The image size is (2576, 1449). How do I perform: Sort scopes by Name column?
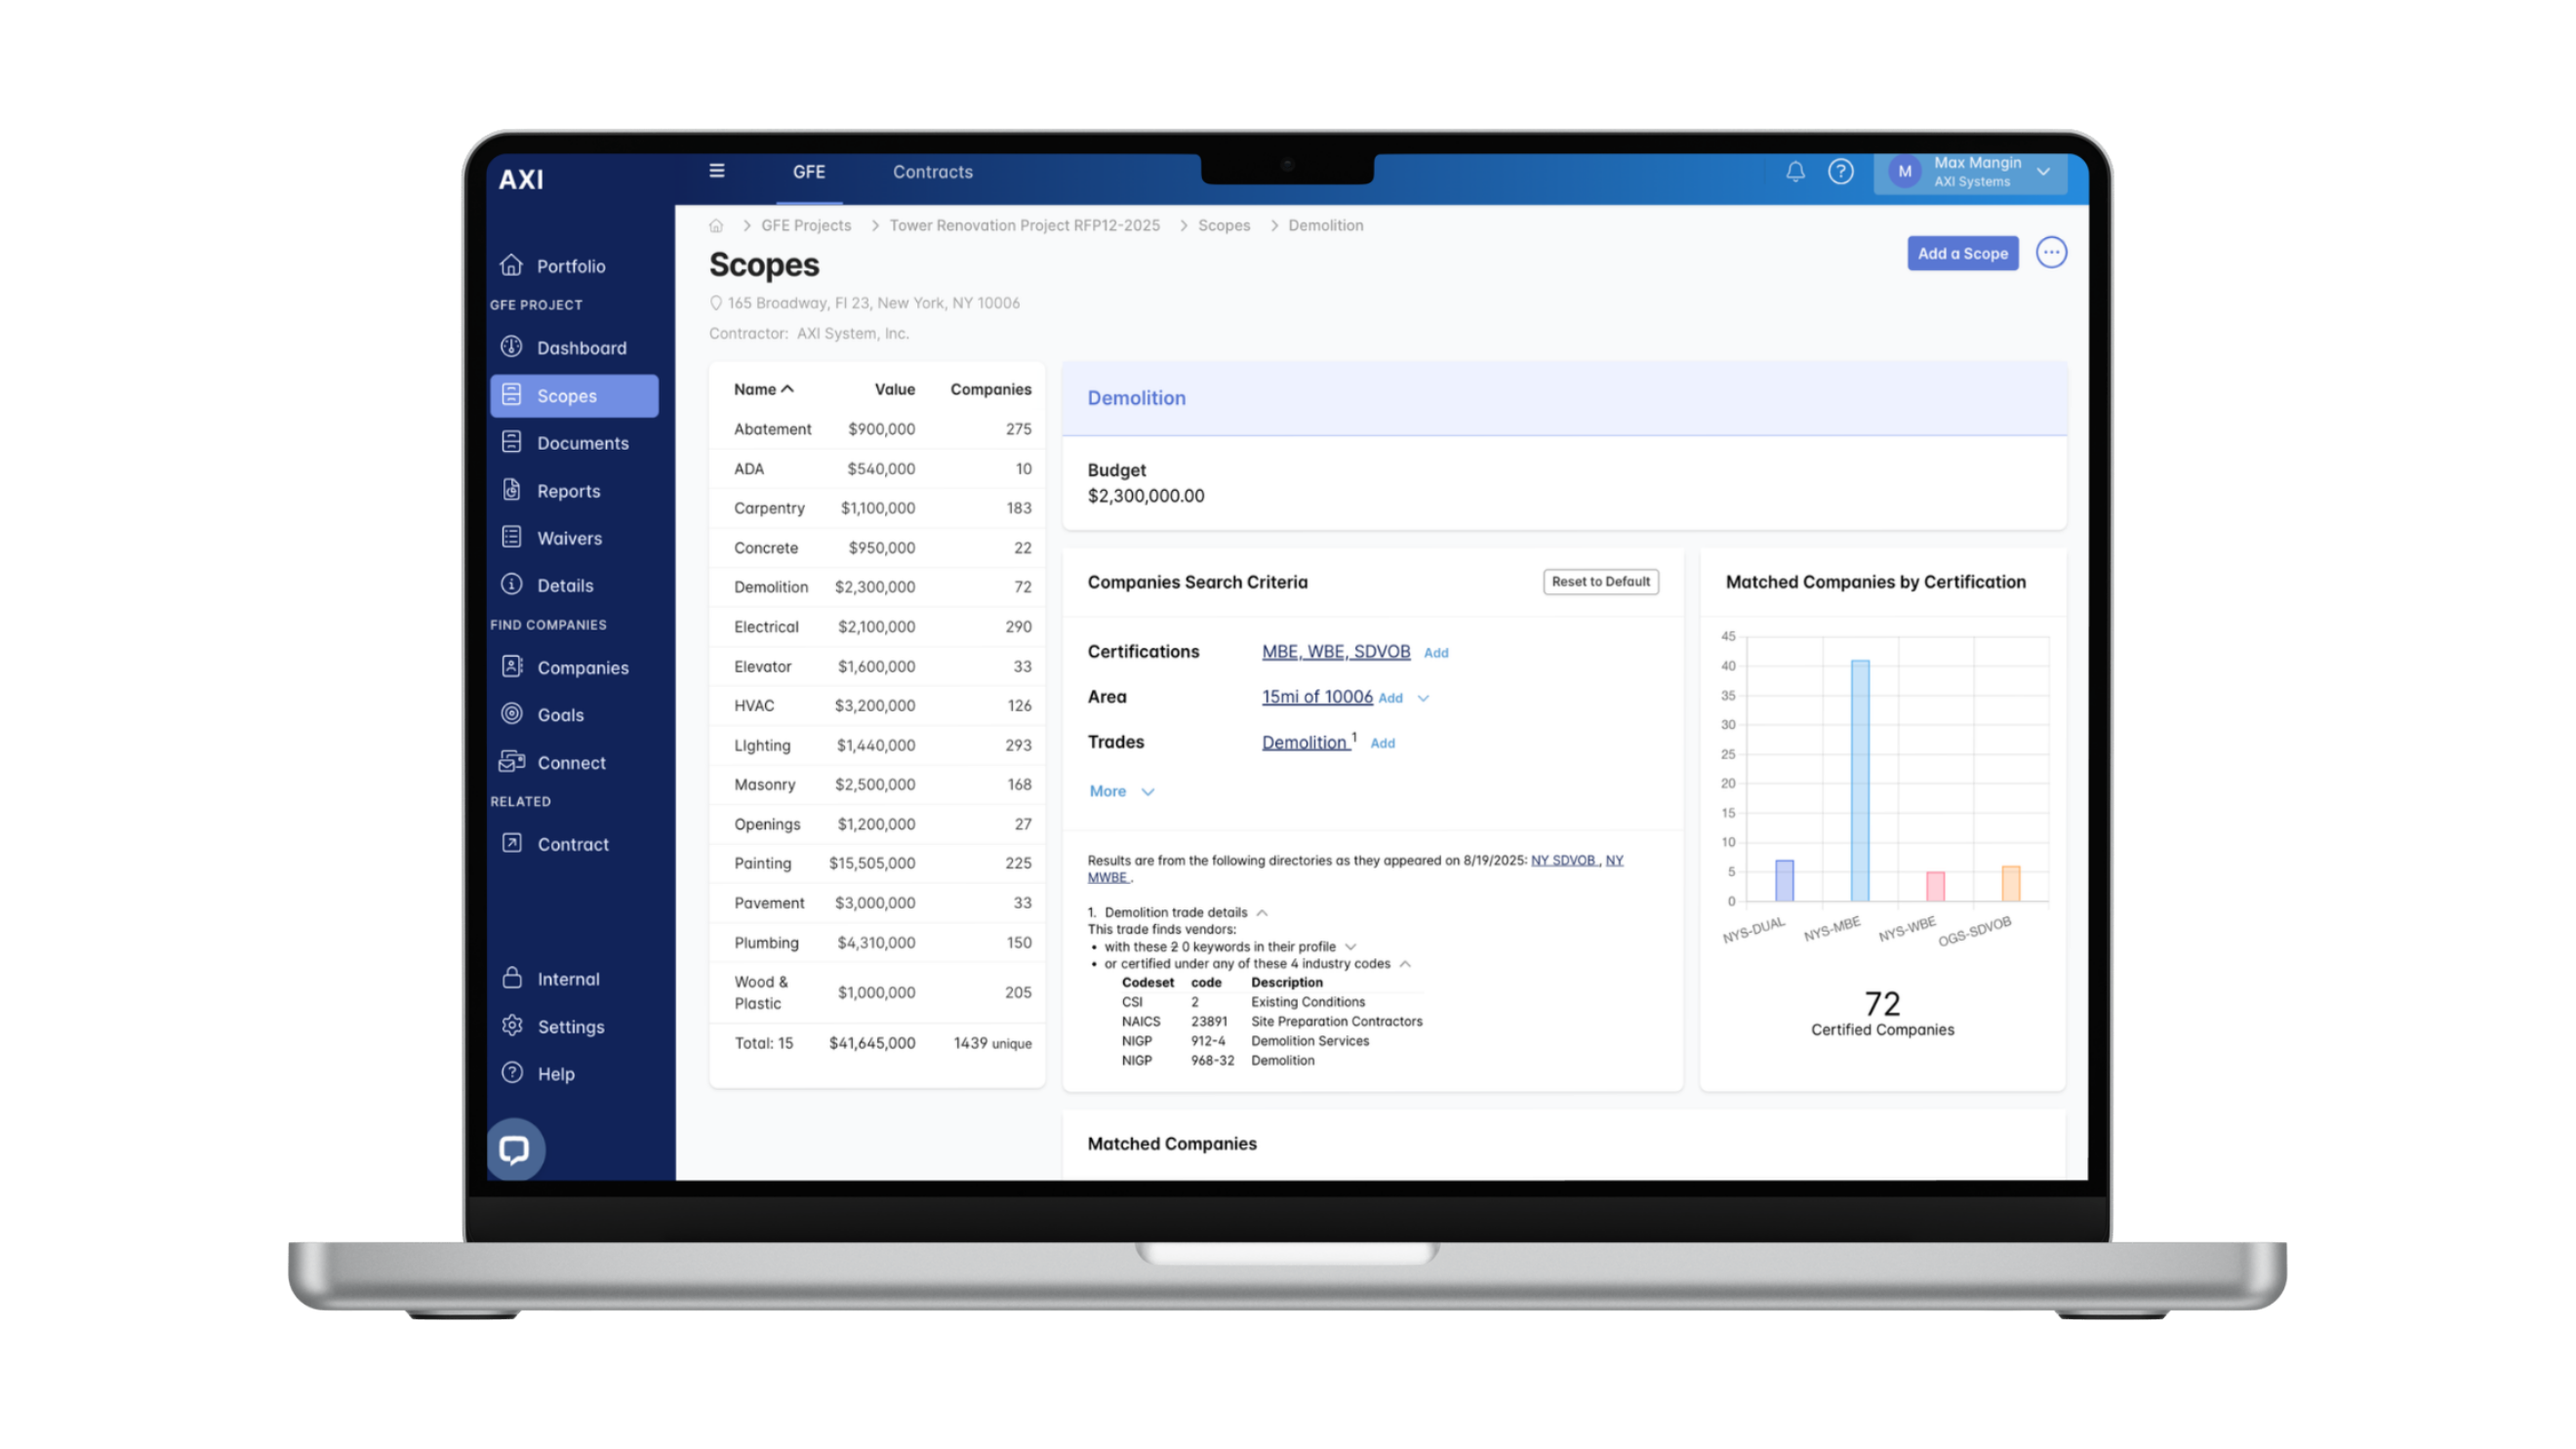pos(763,389)
